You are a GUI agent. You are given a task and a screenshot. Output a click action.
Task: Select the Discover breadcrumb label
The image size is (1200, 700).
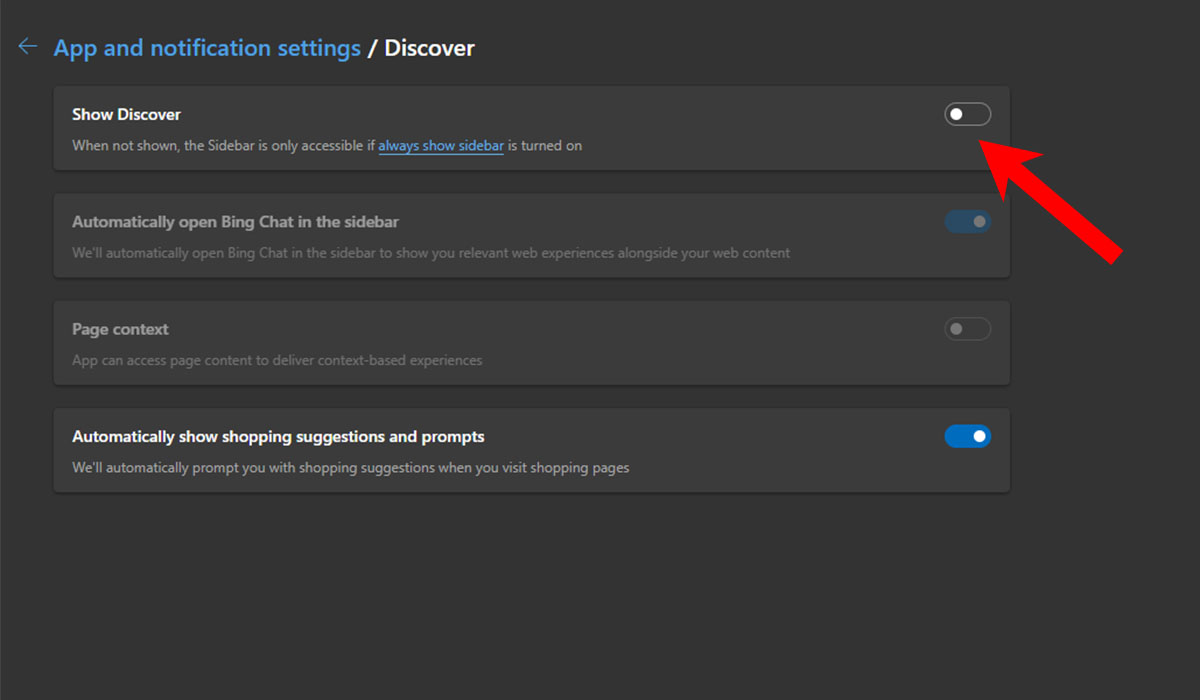coord(428,47)
